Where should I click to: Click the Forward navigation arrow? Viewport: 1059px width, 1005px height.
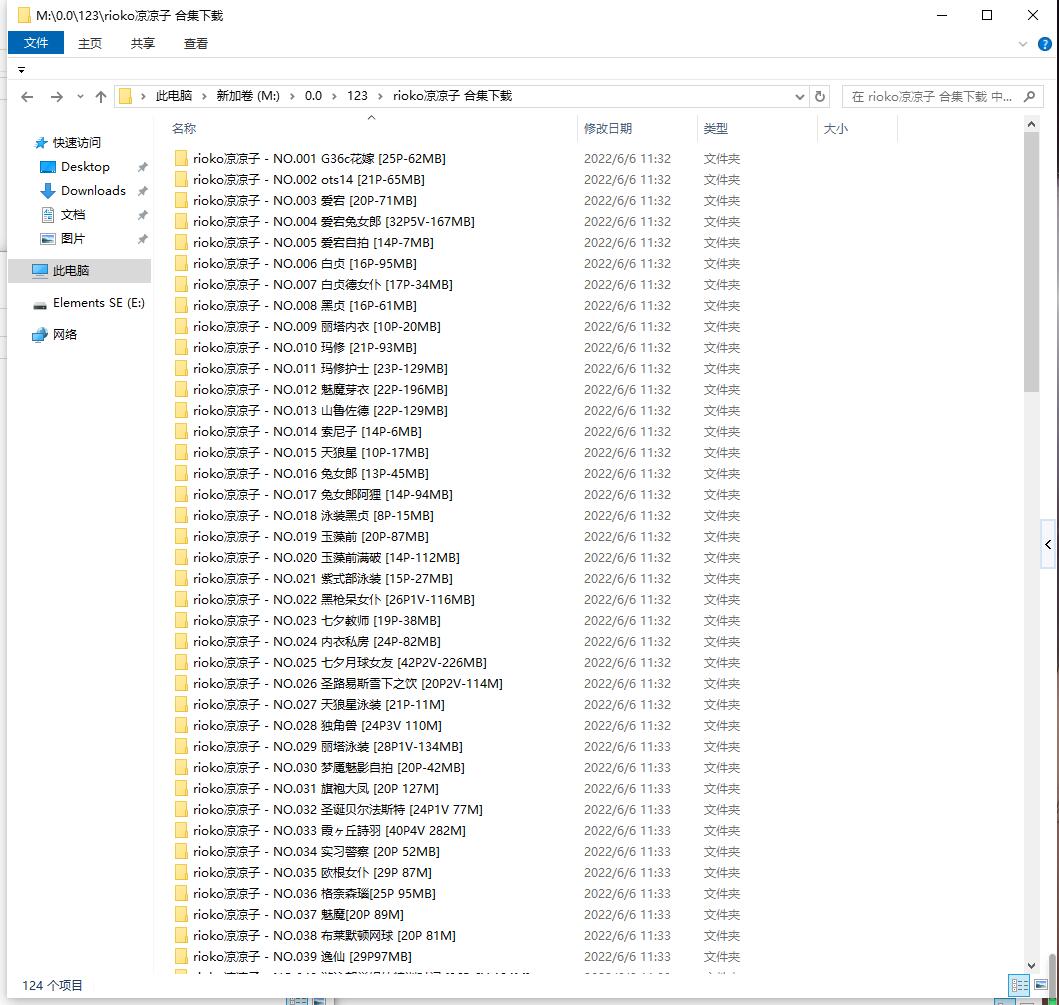[x=56, y=97]
